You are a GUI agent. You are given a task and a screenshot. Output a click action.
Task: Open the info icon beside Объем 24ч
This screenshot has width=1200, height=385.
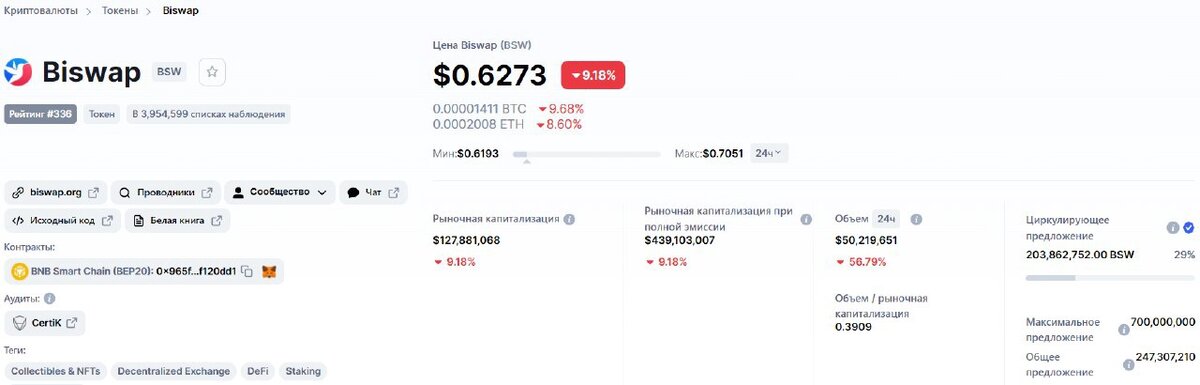click(916, 219)
